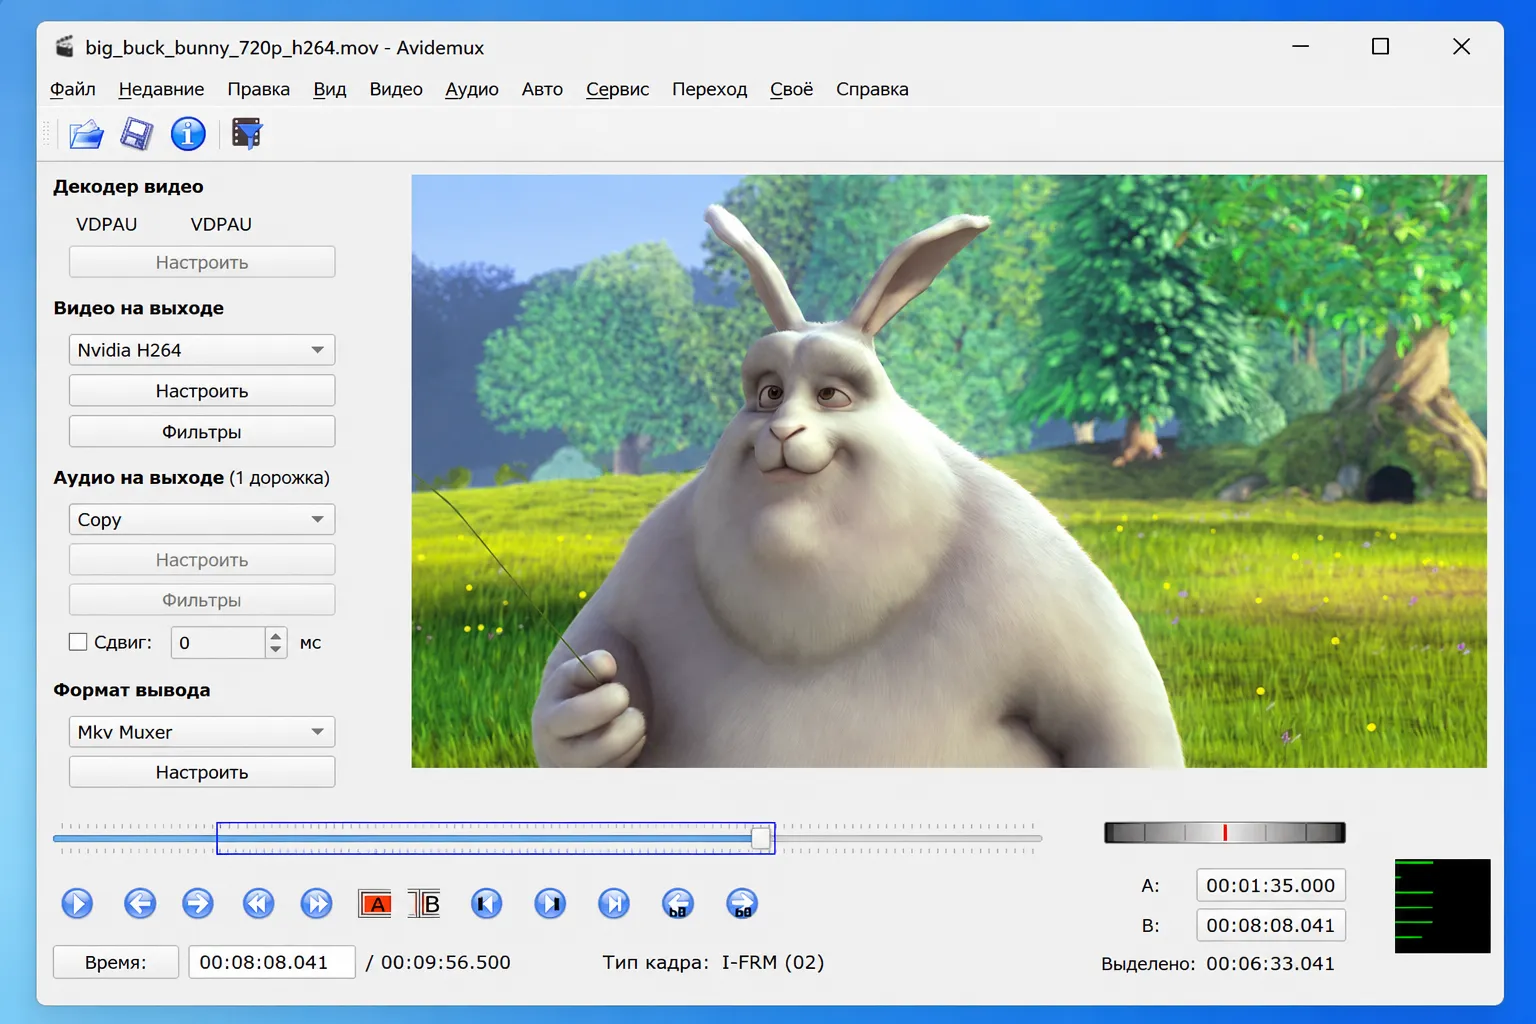Click Фильтры under Видео на выходе
The height and width of the screenshot is (1024, 1536).
pos(202,432)
